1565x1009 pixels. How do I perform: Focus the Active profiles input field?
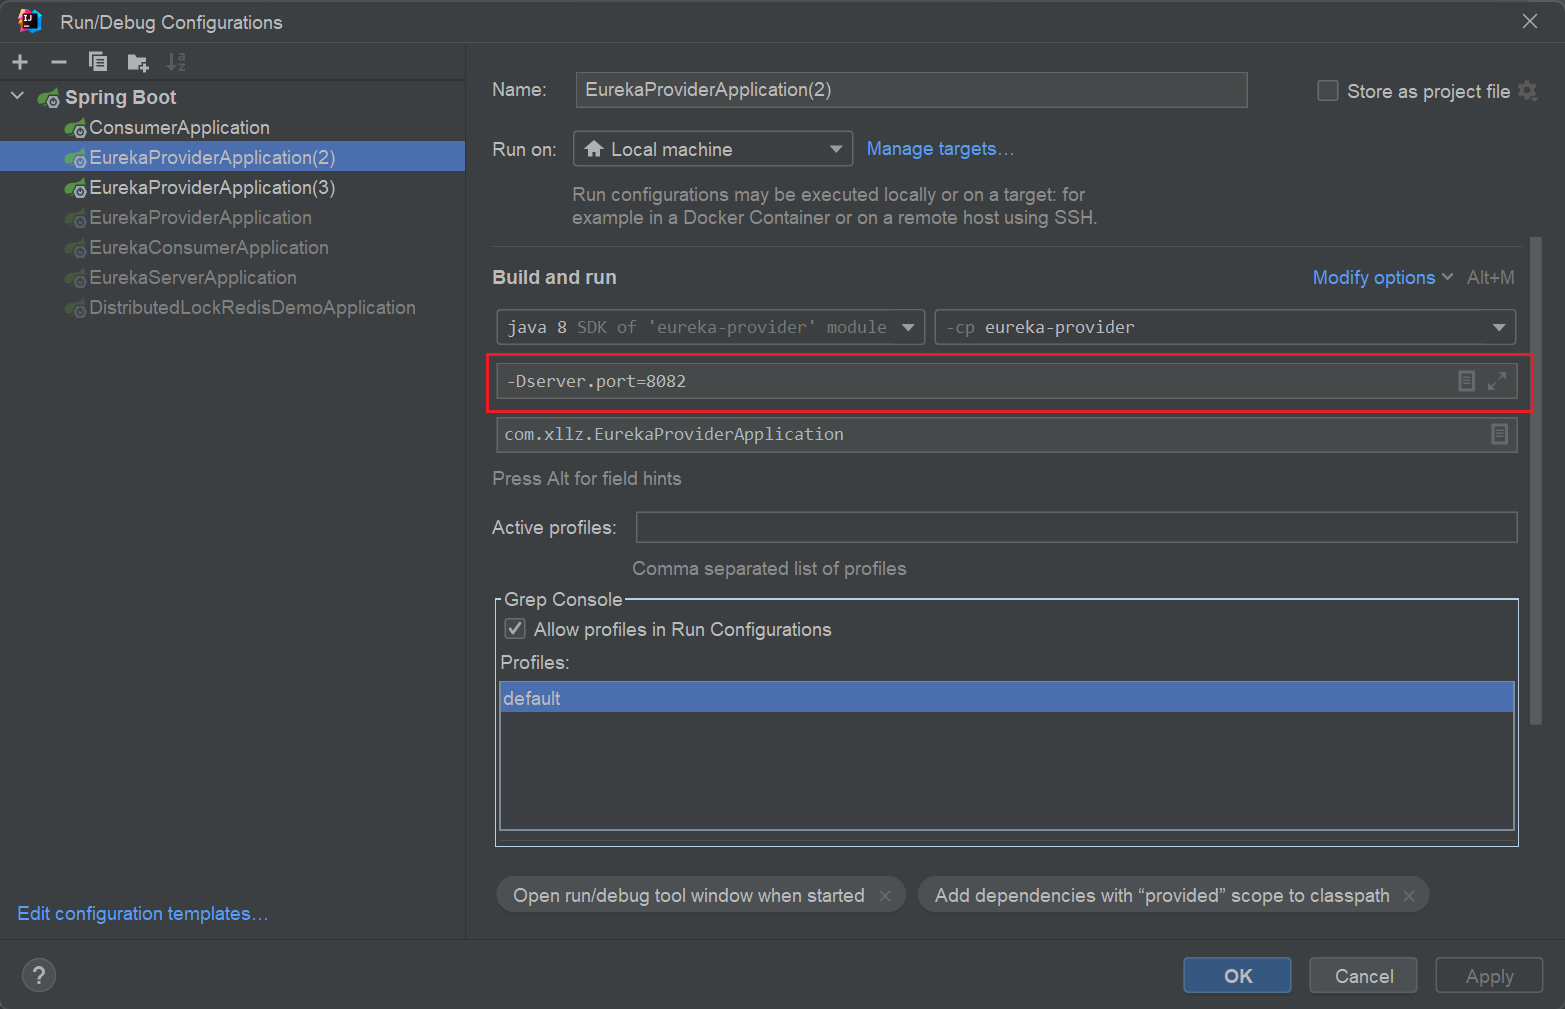[1076, 527]
